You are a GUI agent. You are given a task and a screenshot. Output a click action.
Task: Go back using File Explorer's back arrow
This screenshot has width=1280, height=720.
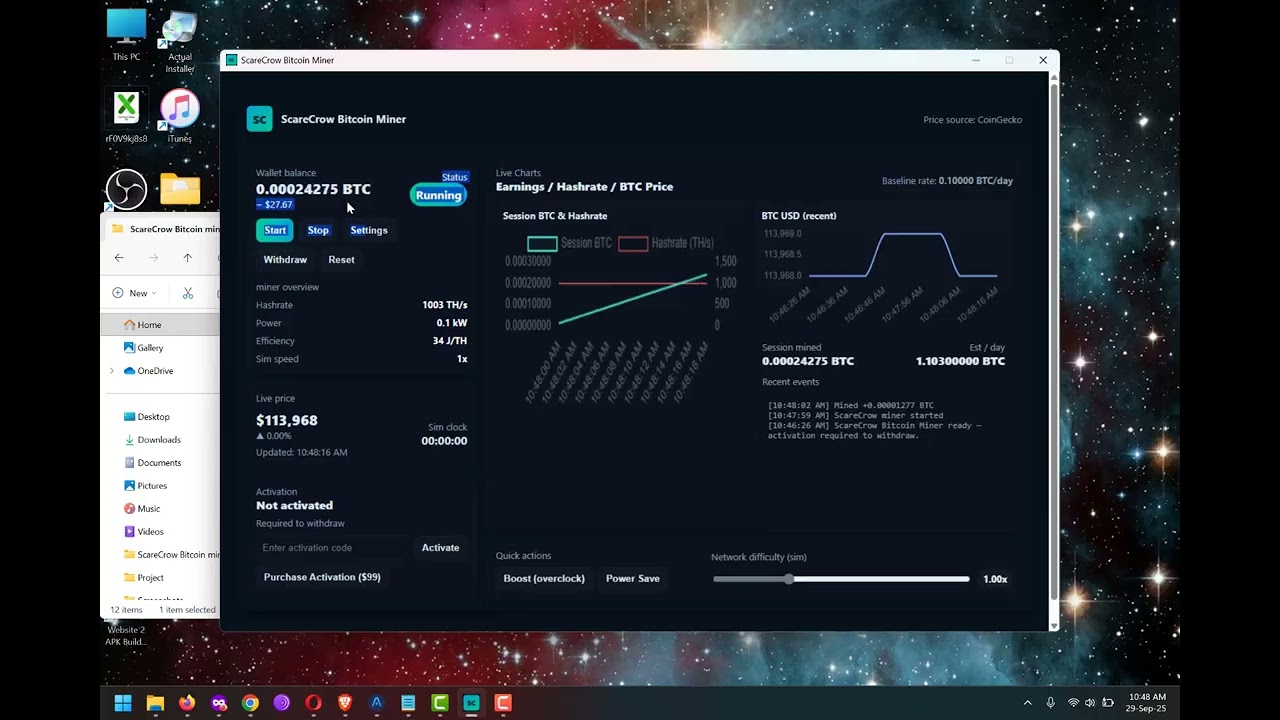click(x=119, y=258)
